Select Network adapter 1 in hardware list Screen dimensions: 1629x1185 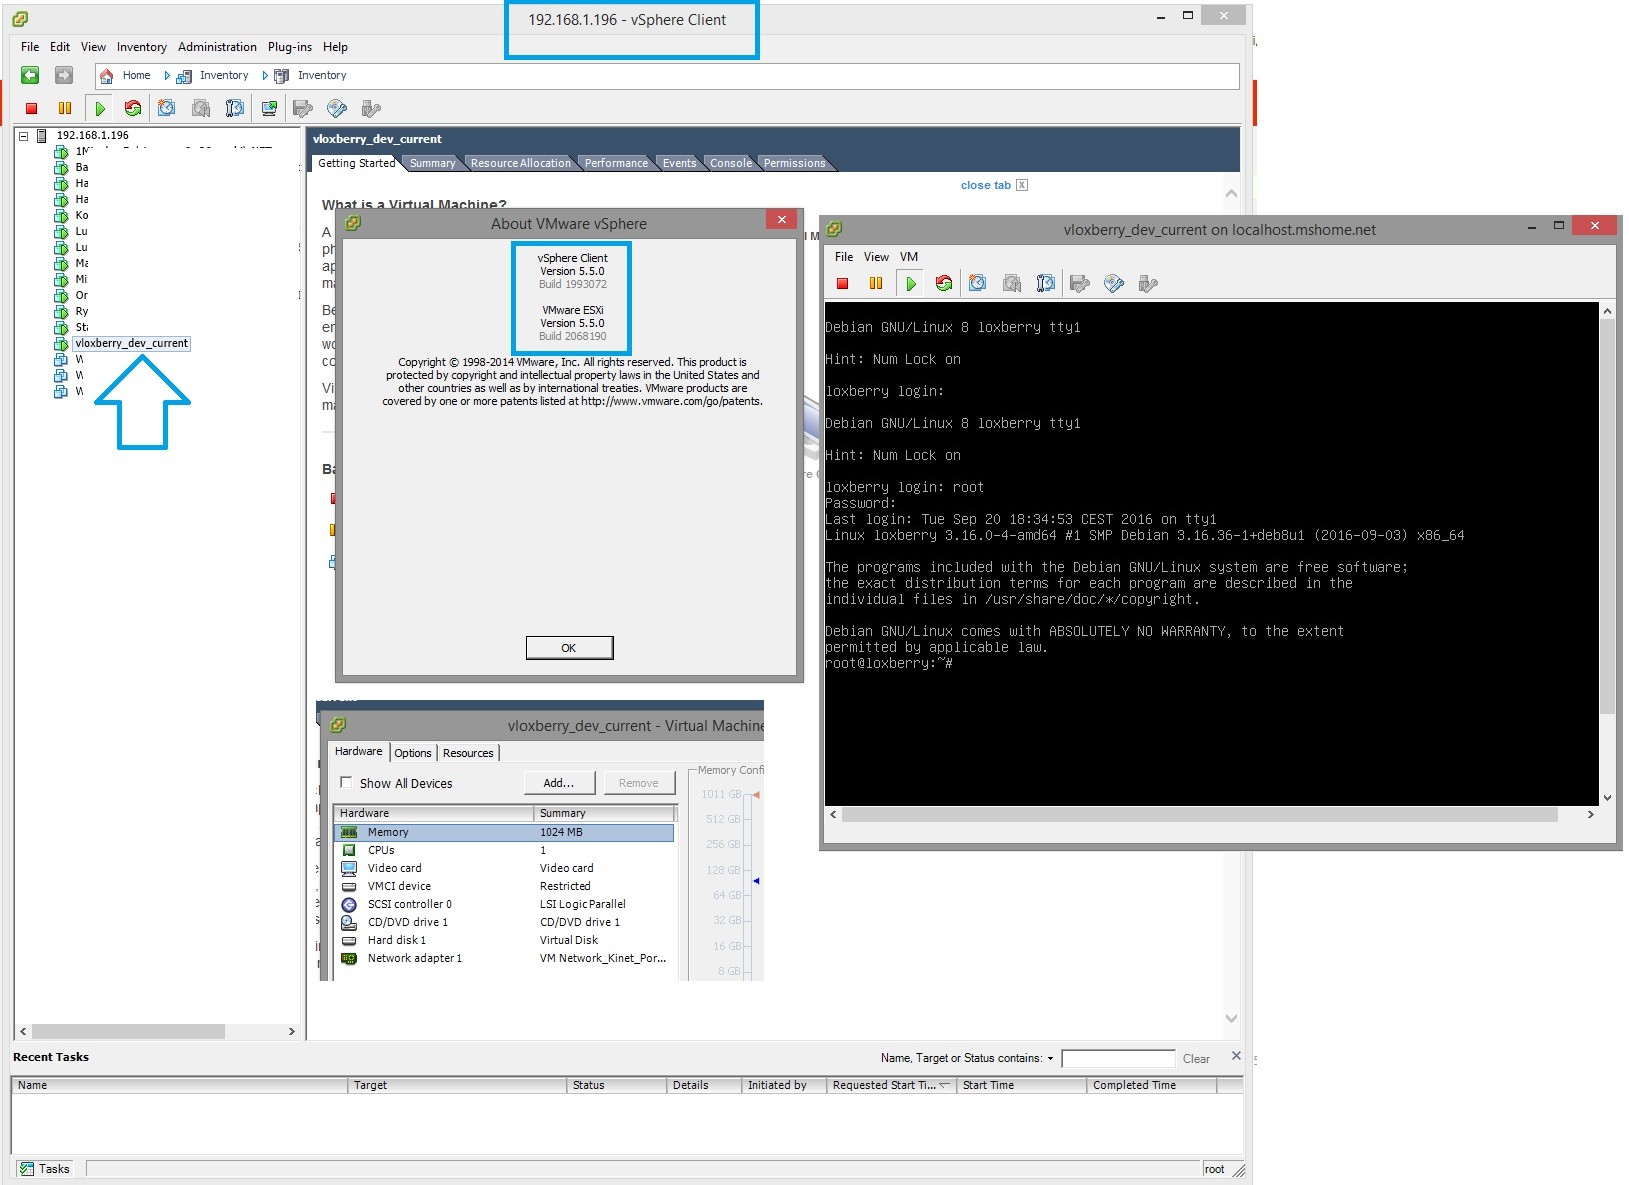[x=504, y=958]
